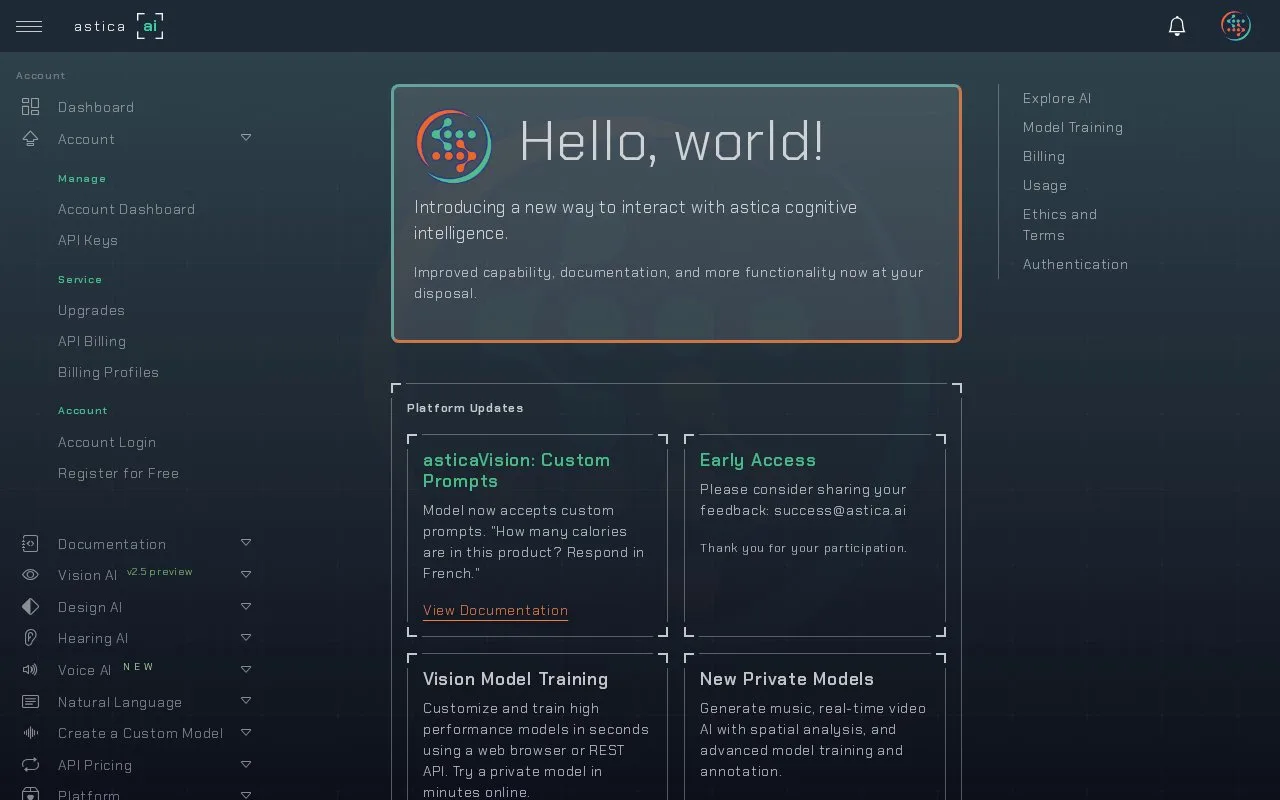Viewport: 1280px width, 800px height.
Task: Jump to Model Training section
Action: coord(1073,127)
